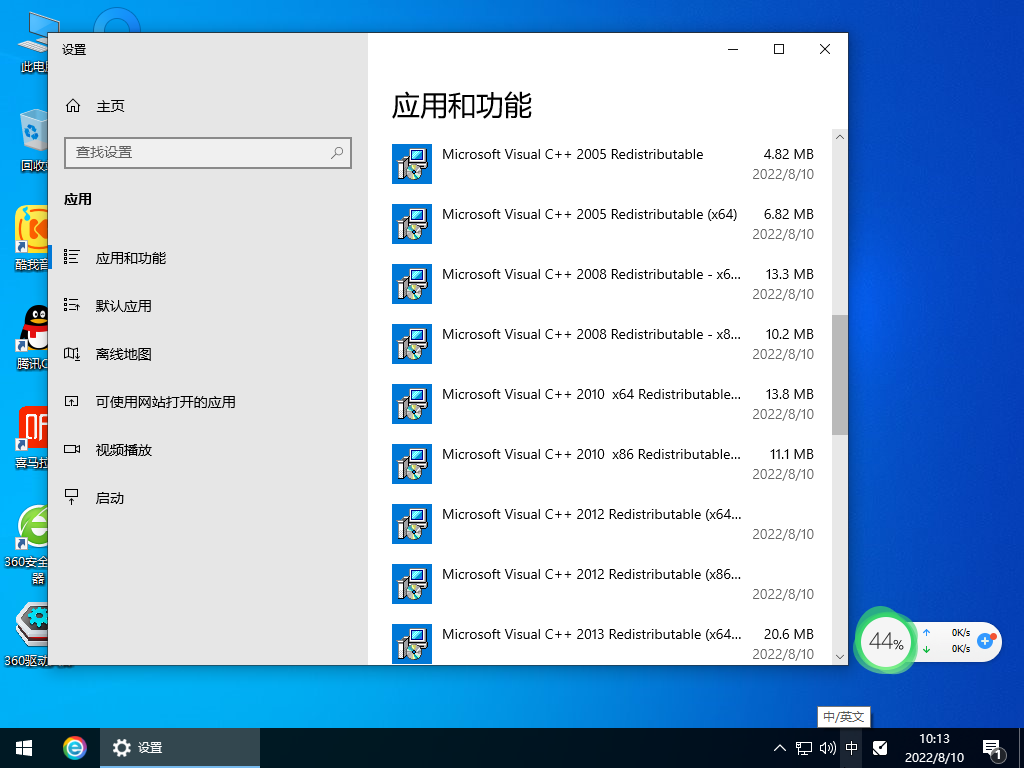Select Microsoft Visual C++ 2010 x64 Redistributable text
The height and width of the screenshot is (768, 1024).
(592, 394)
